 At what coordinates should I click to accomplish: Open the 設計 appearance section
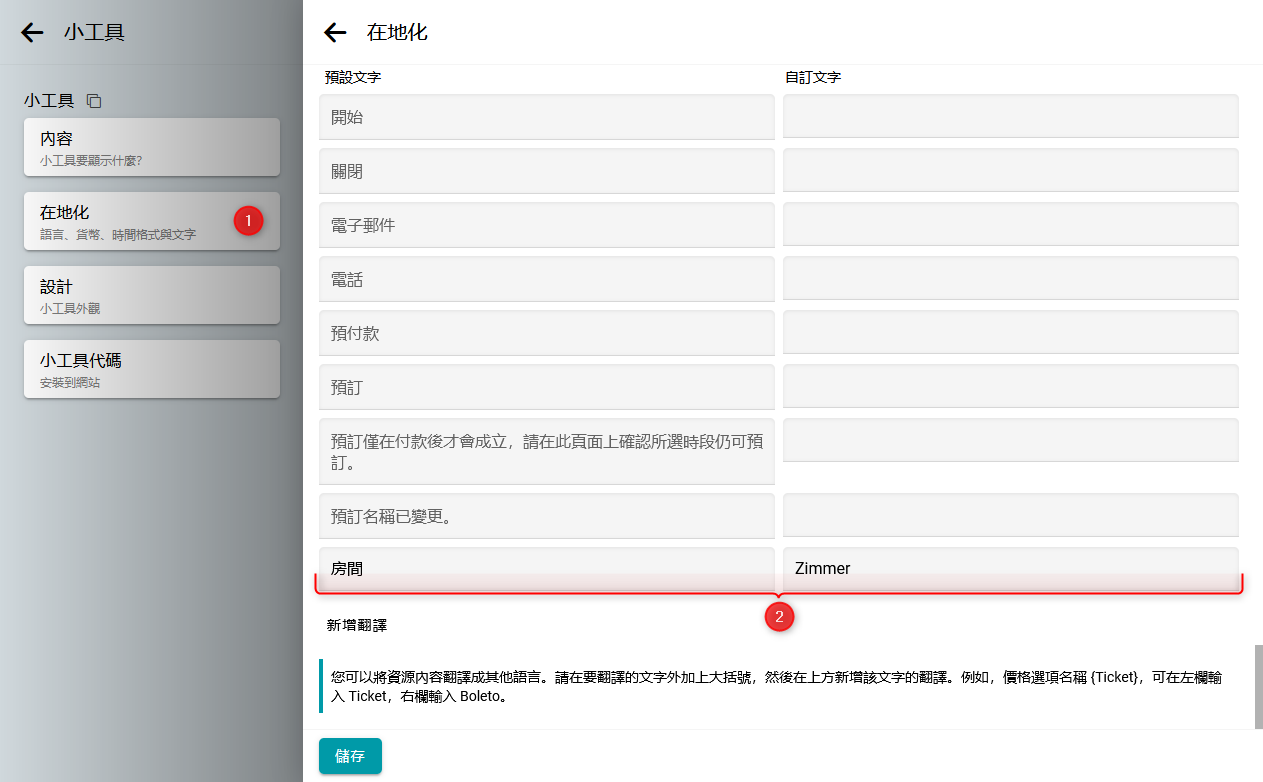151,295
